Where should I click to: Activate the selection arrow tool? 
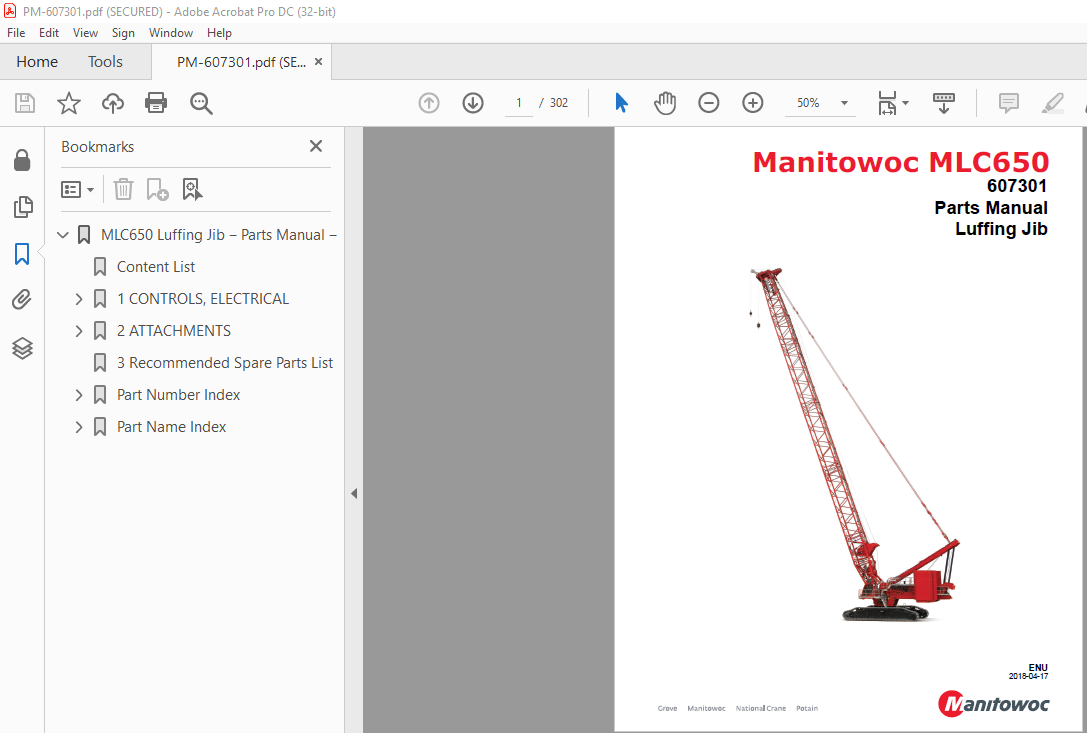click(x=621, y=103)
